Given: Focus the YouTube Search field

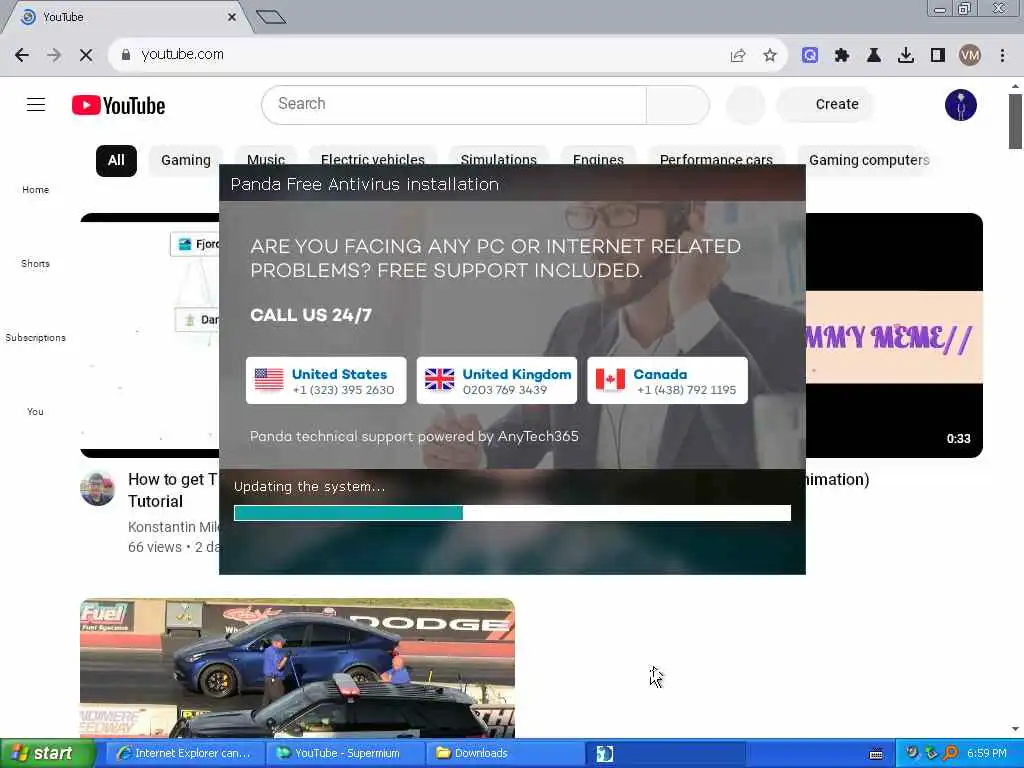Looking at the screenshot, I should [454, 104].
